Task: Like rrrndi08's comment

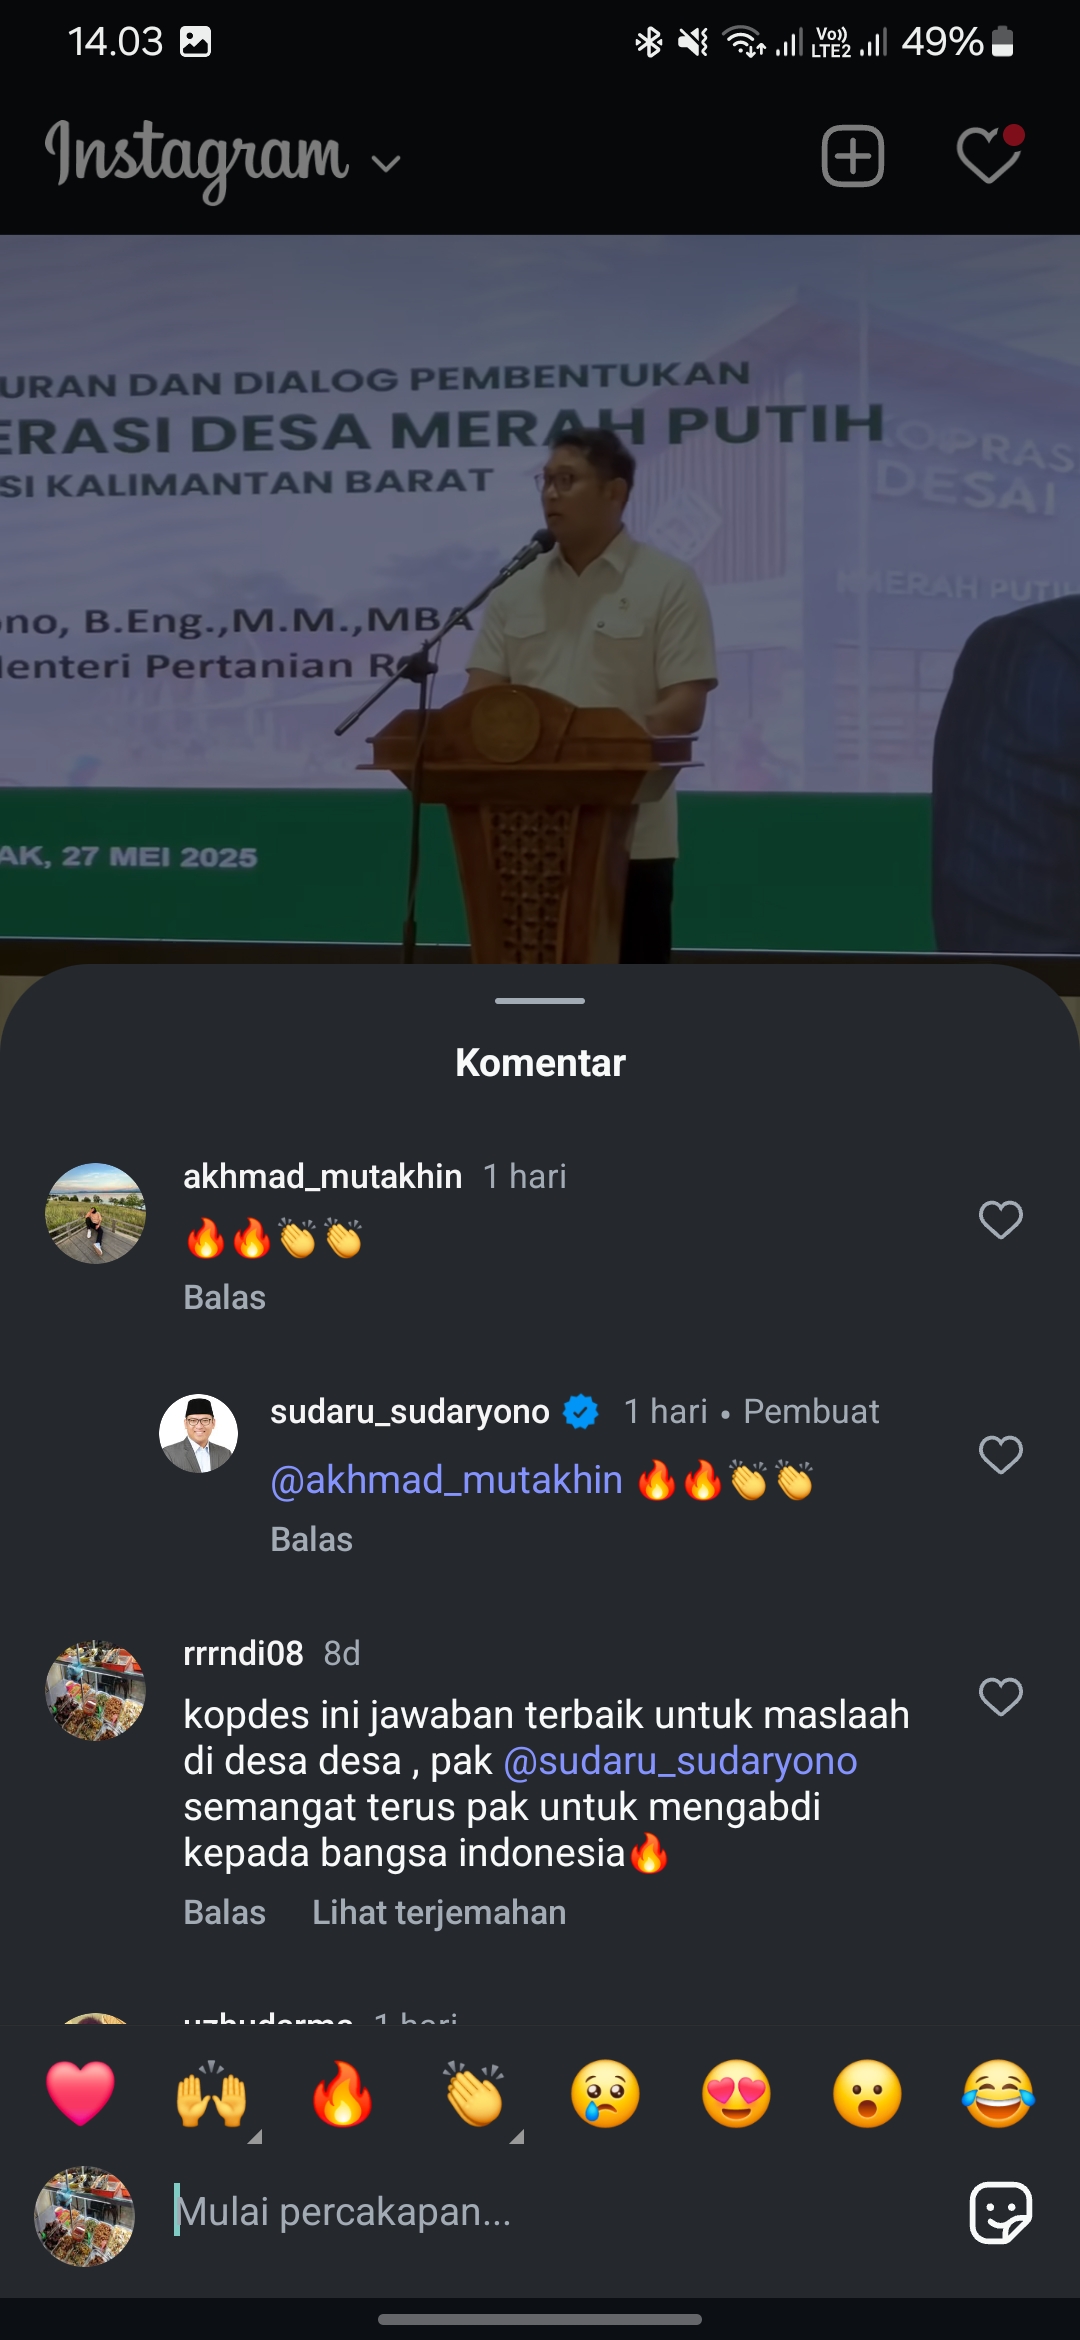Action: coord(1000,1697)
